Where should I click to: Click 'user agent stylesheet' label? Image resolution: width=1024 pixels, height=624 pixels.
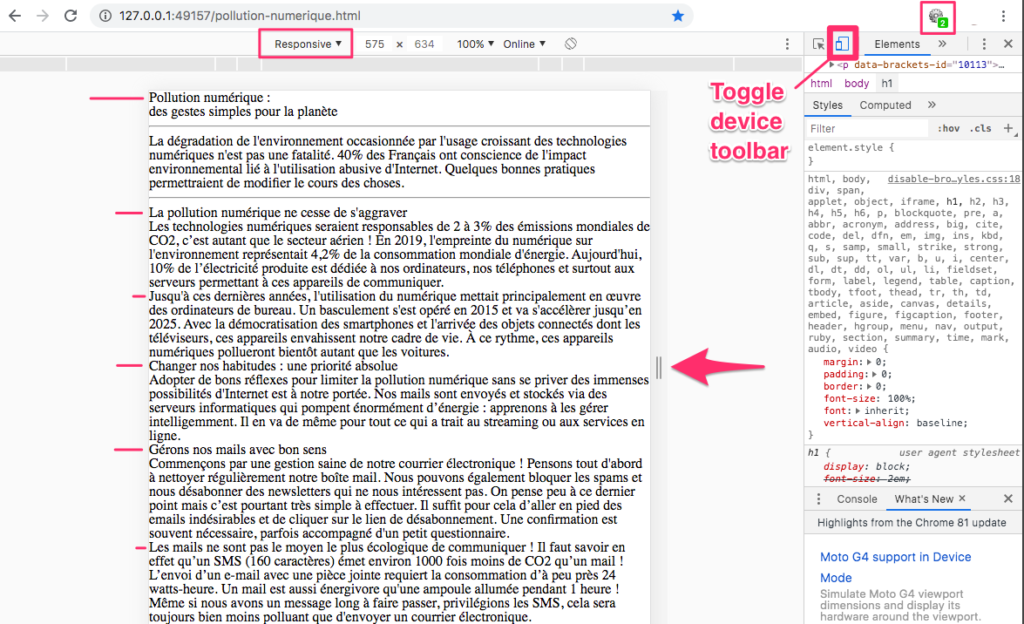pyautogui.click(x=959, y=452)
